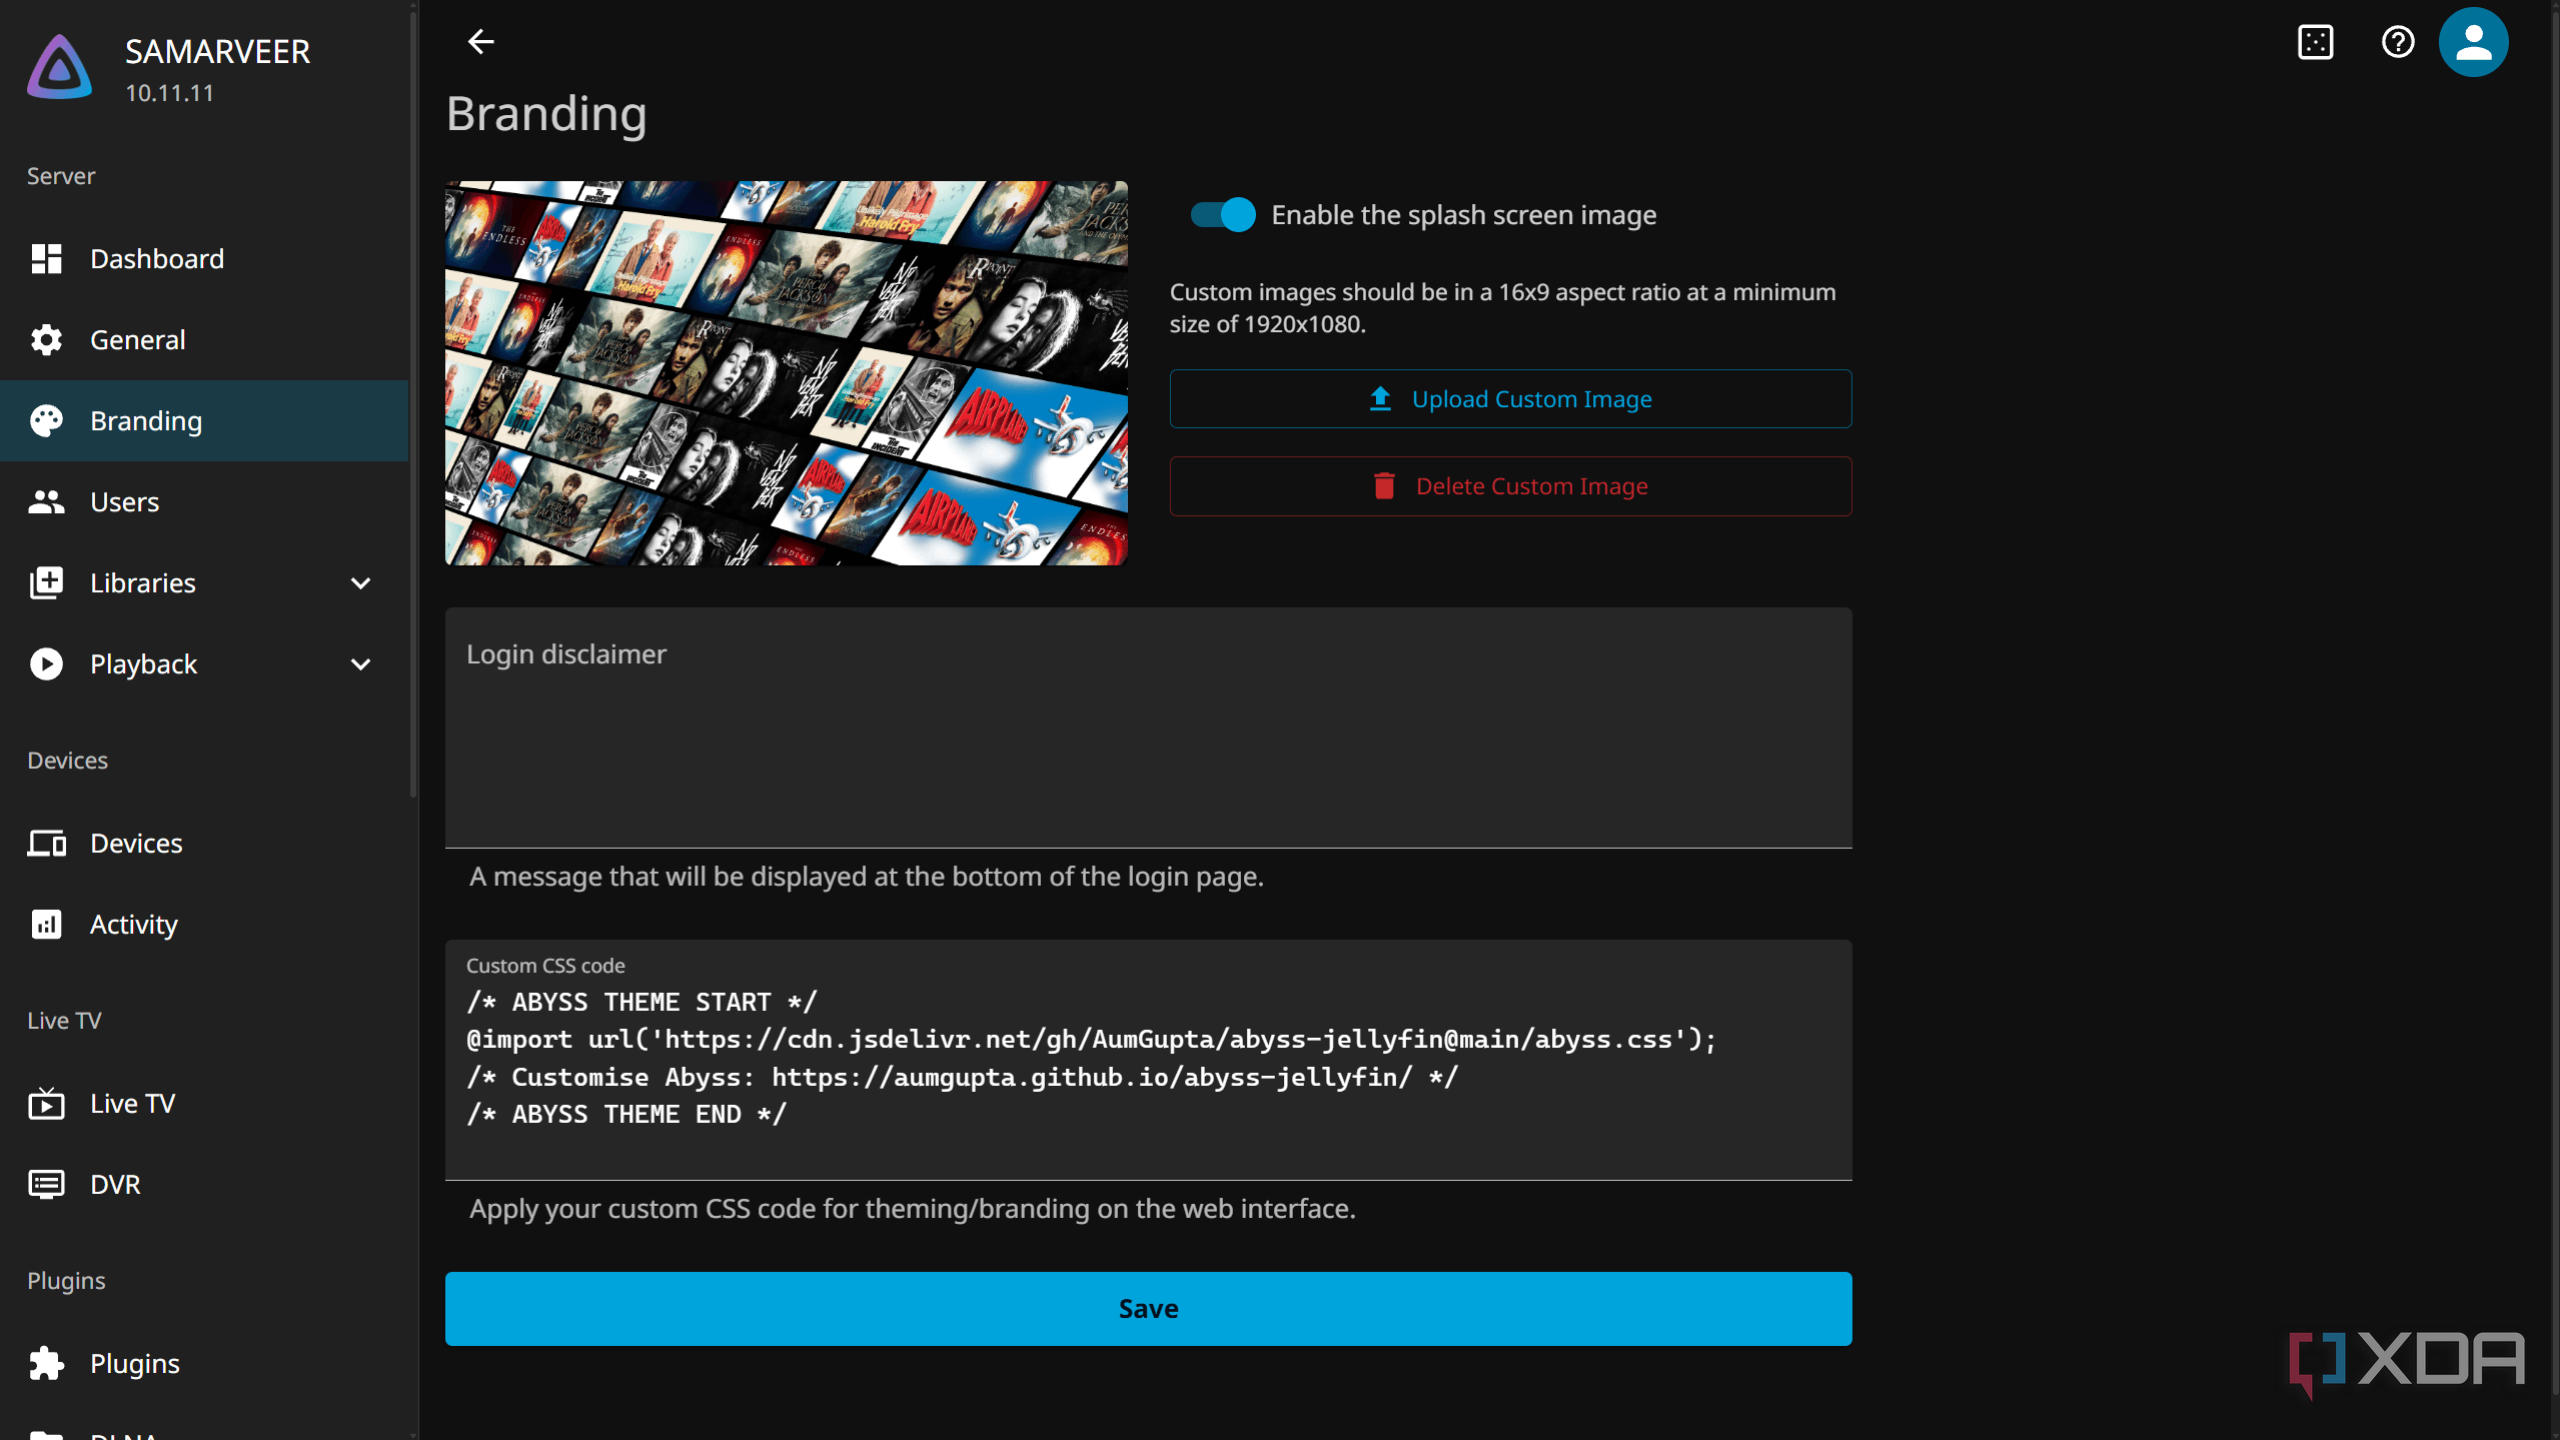Viewport: 2560px width, 1440px height.
Task: Click the Plugins section header
Action: 66,1281
